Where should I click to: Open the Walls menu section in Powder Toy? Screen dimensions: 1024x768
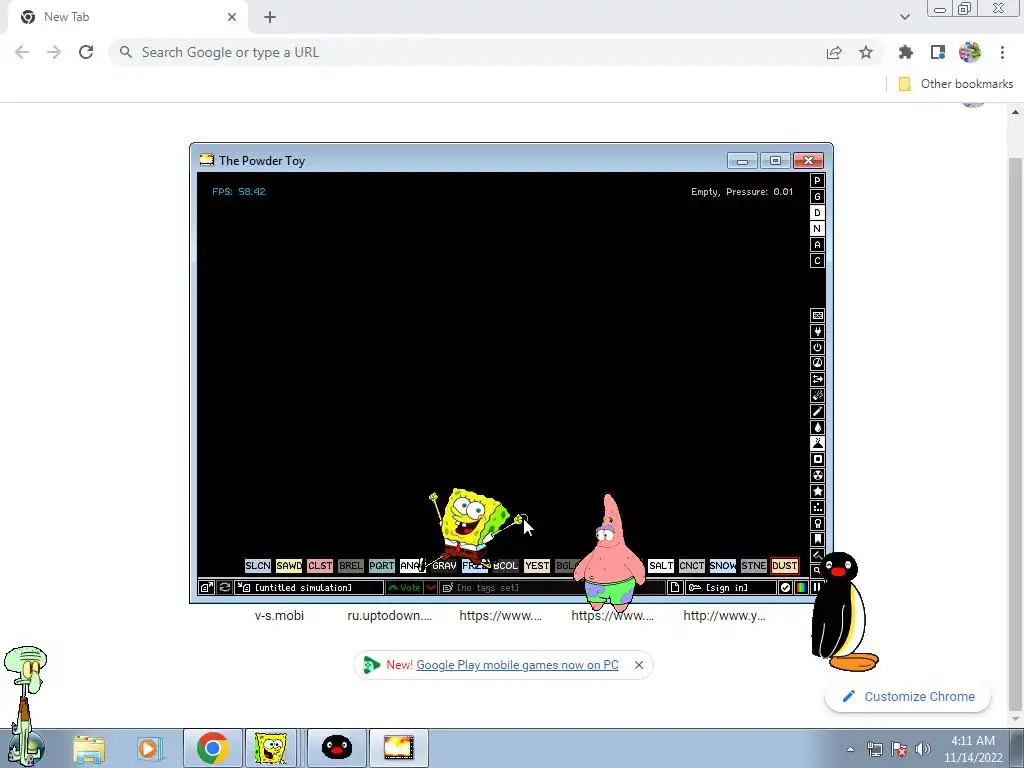817,315
